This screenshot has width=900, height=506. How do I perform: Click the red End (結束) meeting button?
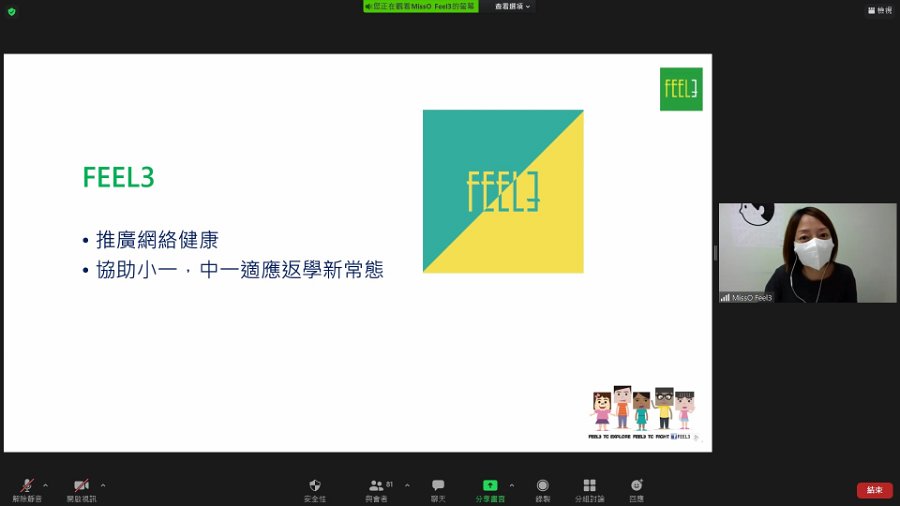(x=875, y=490)
